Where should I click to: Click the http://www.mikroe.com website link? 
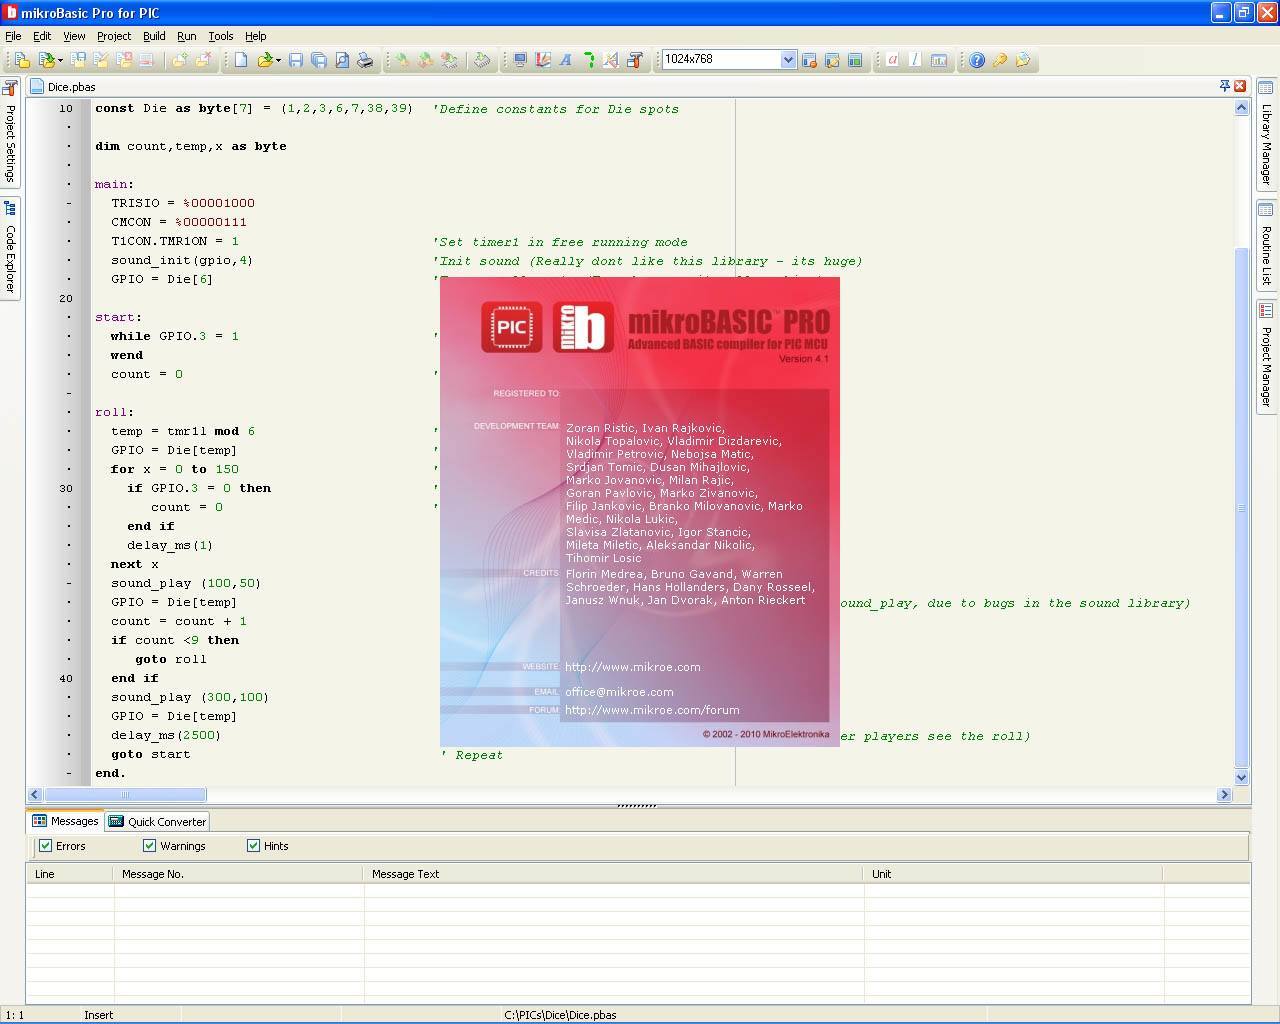[x=633, y=667]
